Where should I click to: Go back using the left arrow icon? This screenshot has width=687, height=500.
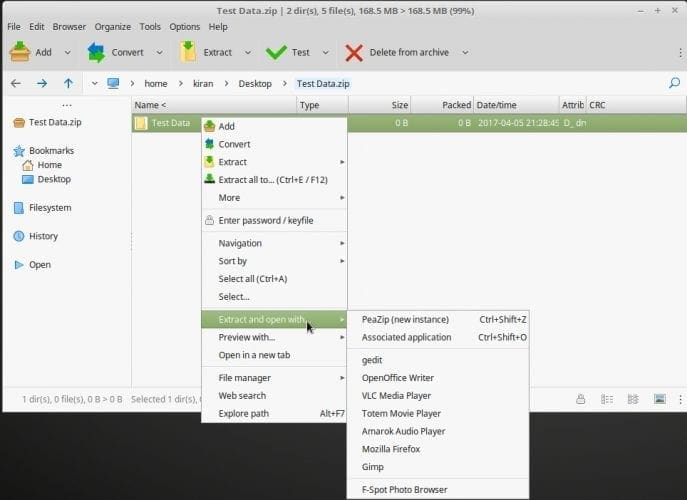tap(16, 84)
